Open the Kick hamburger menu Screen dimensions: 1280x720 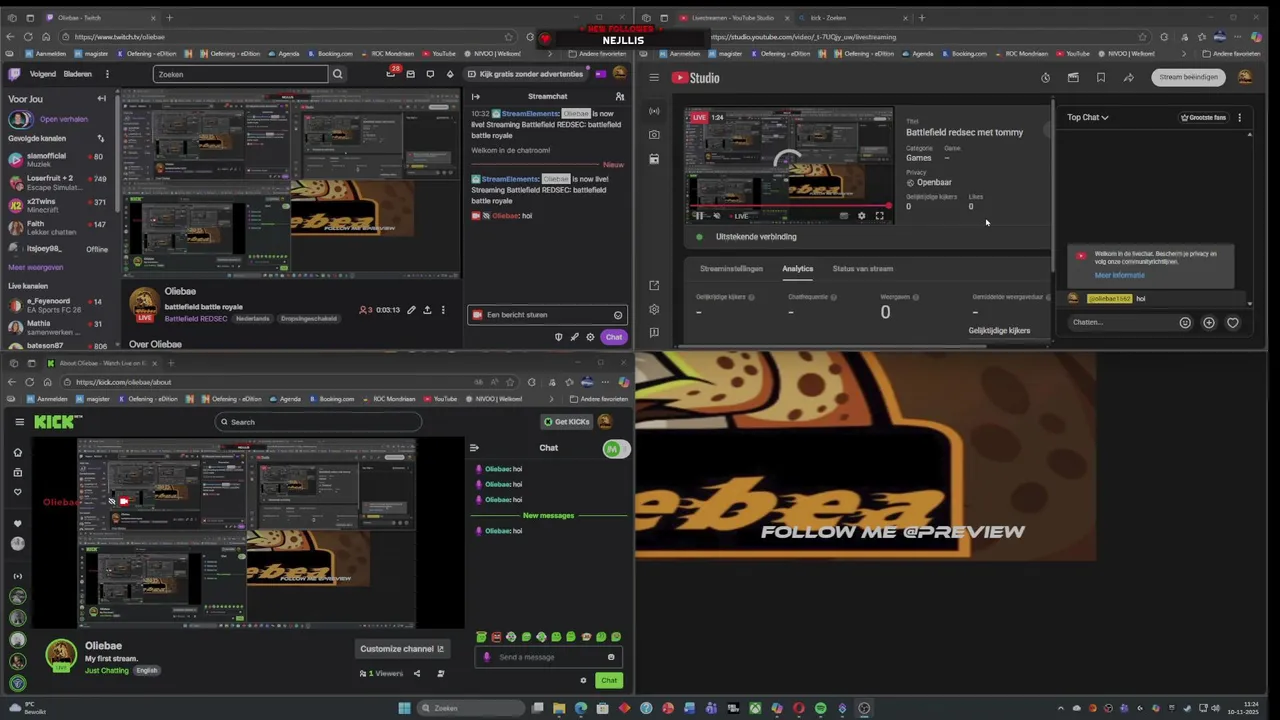(x=19, y=422)
